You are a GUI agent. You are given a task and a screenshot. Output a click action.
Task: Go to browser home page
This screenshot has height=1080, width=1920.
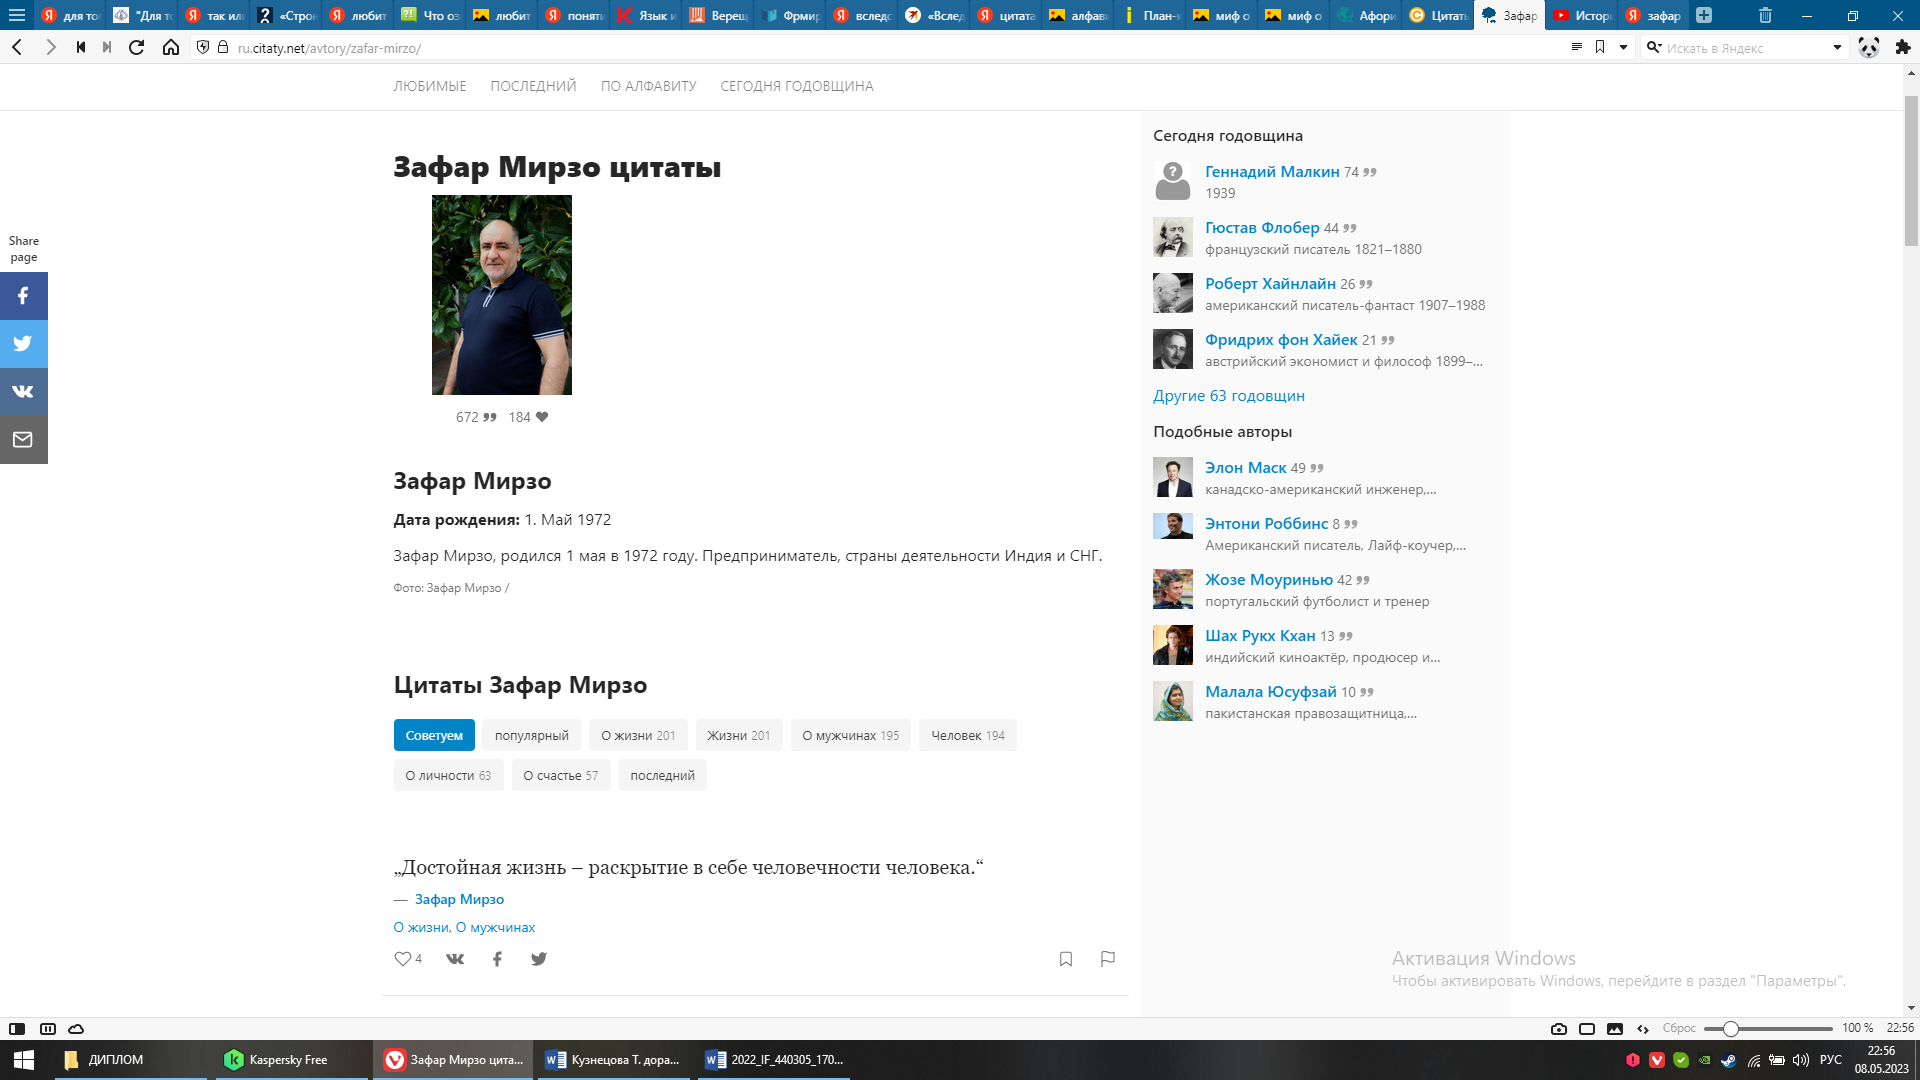click(171, 48)
